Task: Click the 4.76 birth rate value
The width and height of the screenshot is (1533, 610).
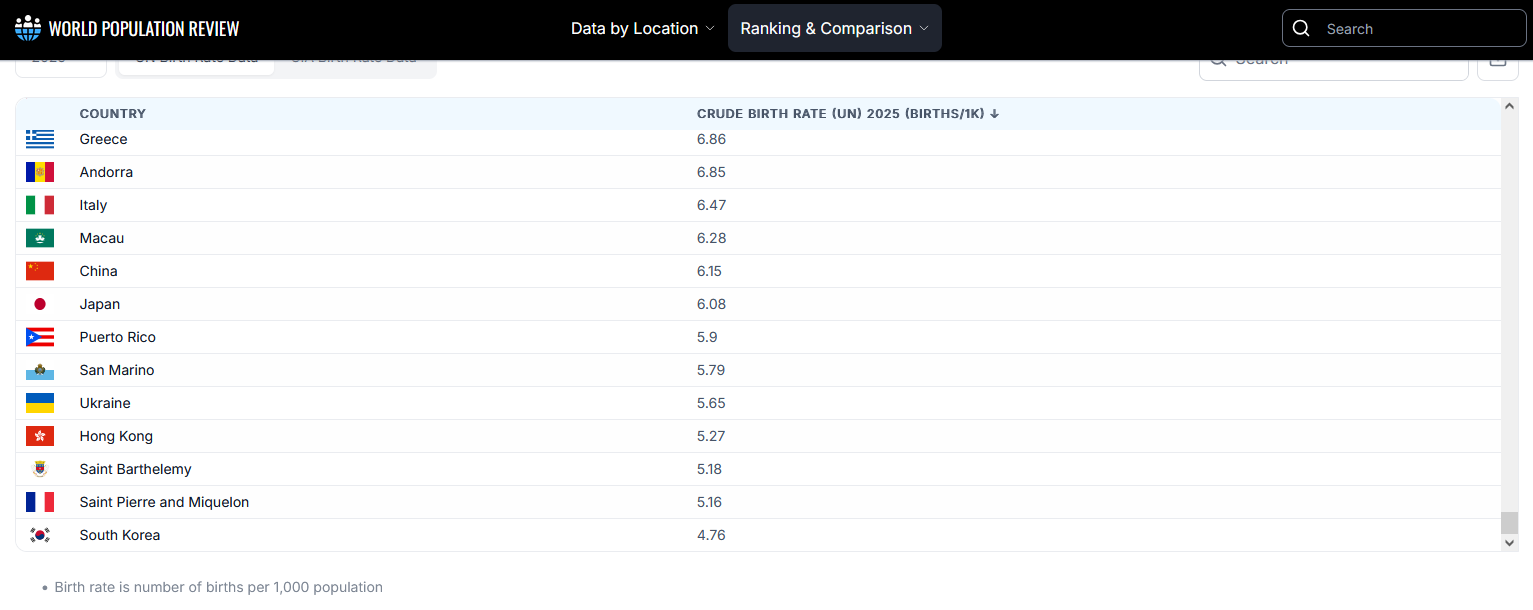Action: click(711, 535)
